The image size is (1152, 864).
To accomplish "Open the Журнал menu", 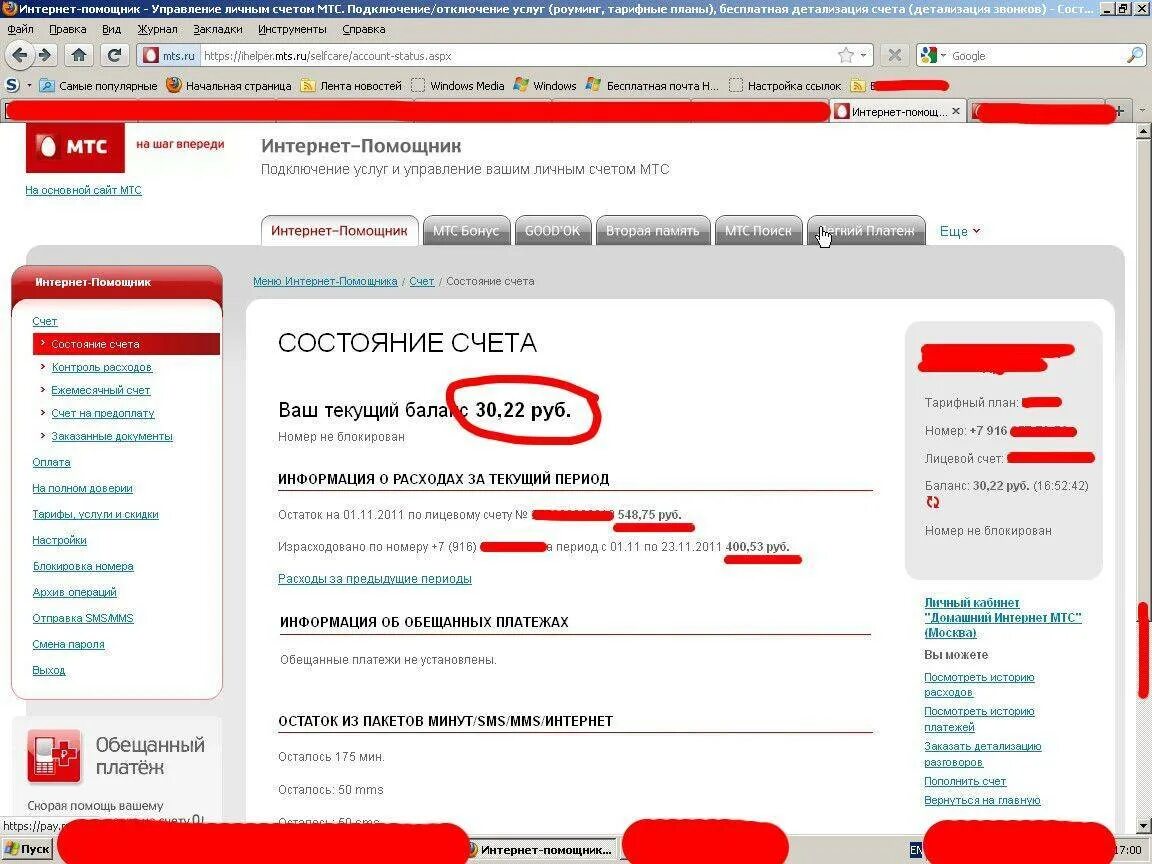I will pos(157,29).
